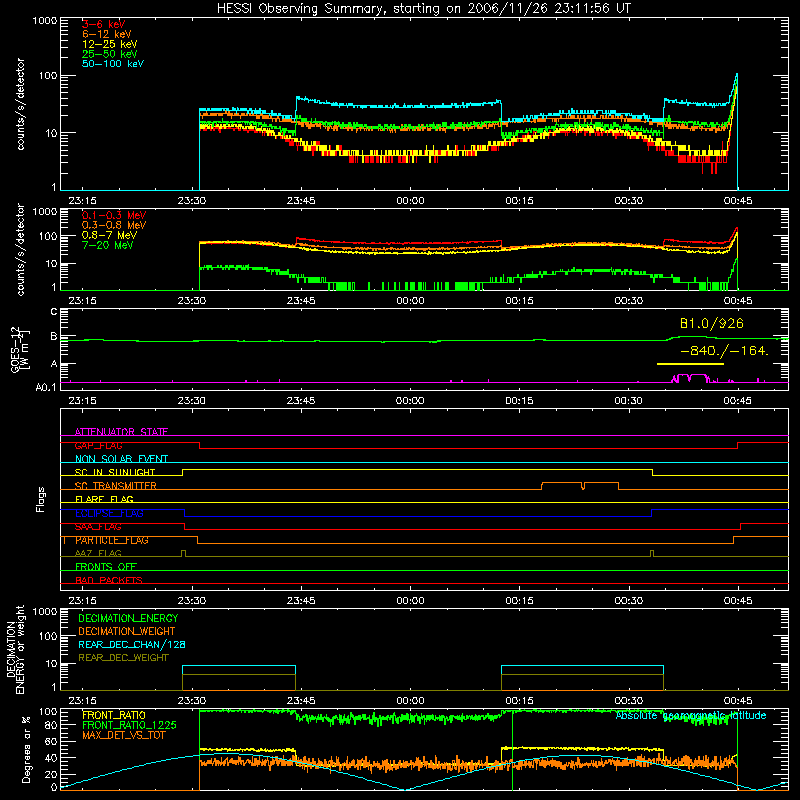Select the 0.1-0.3 MeV legend label
This screenshot has width=800, height=800.
pyautogui.click(x=114, y=215)
